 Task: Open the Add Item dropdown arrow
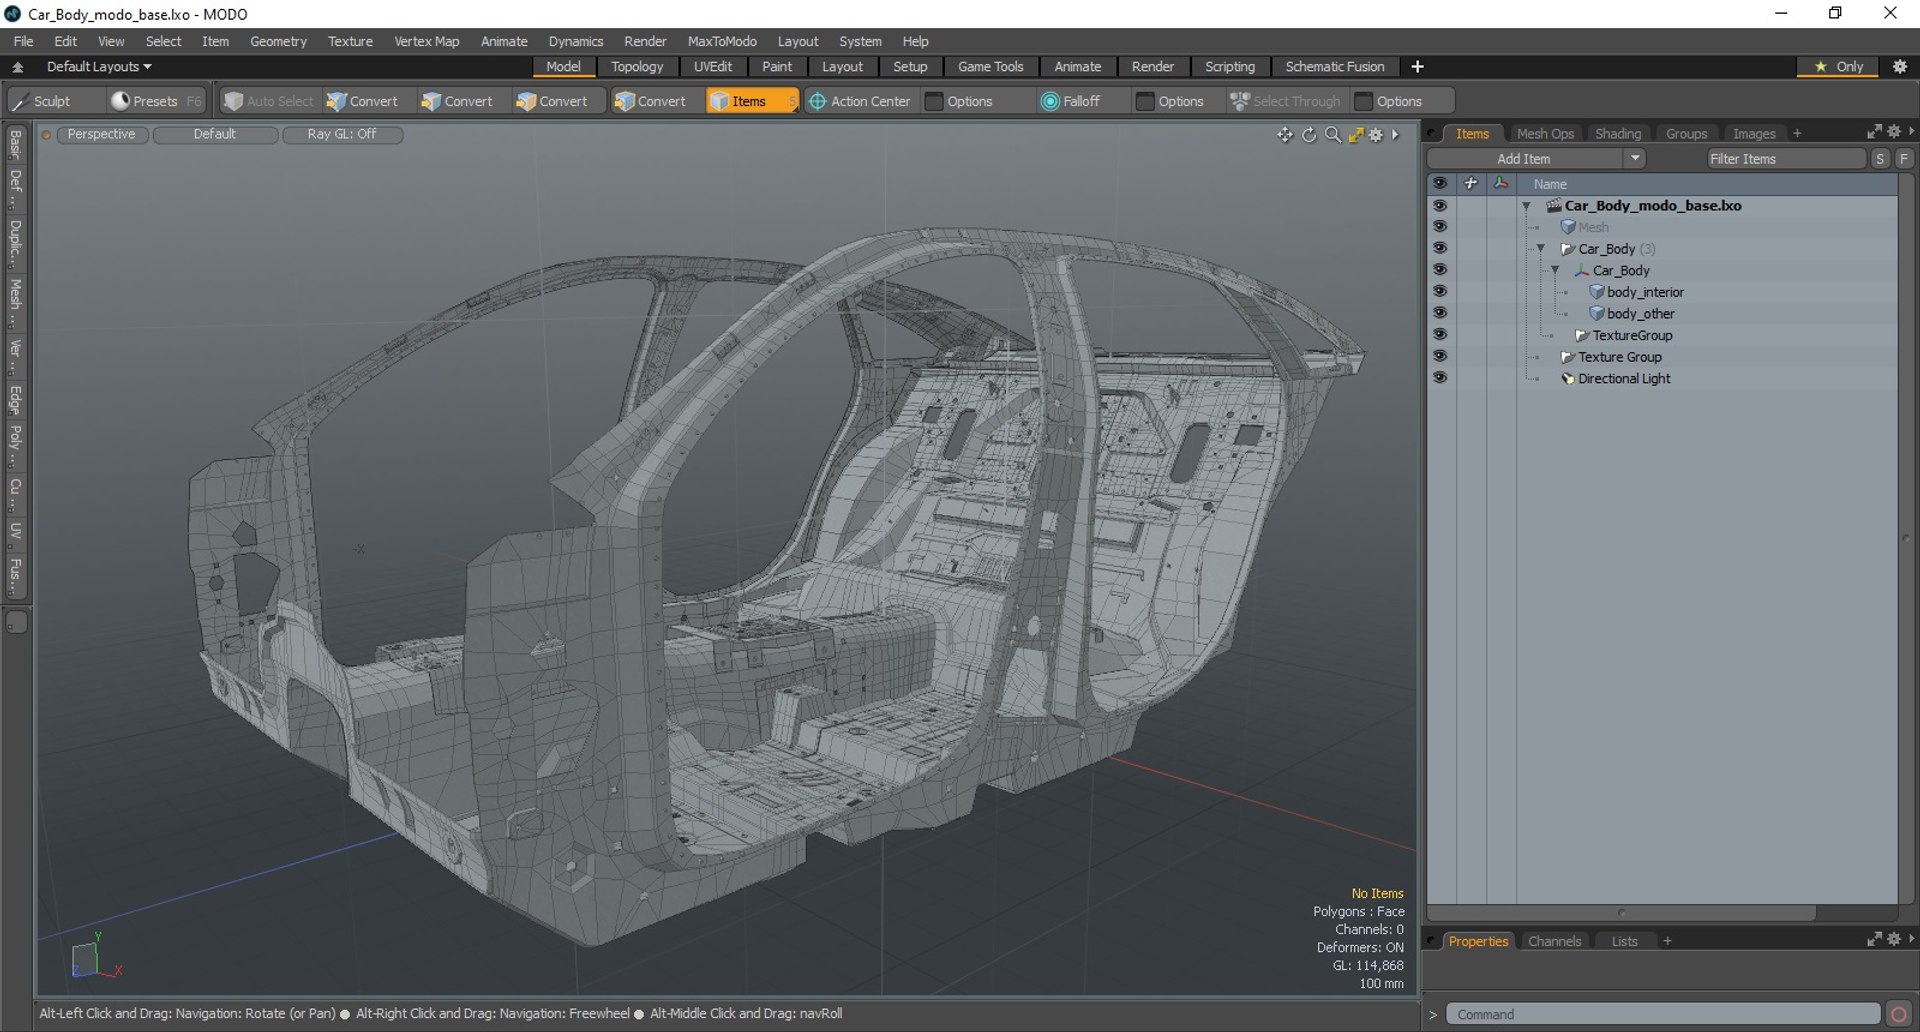point(1635,158)
